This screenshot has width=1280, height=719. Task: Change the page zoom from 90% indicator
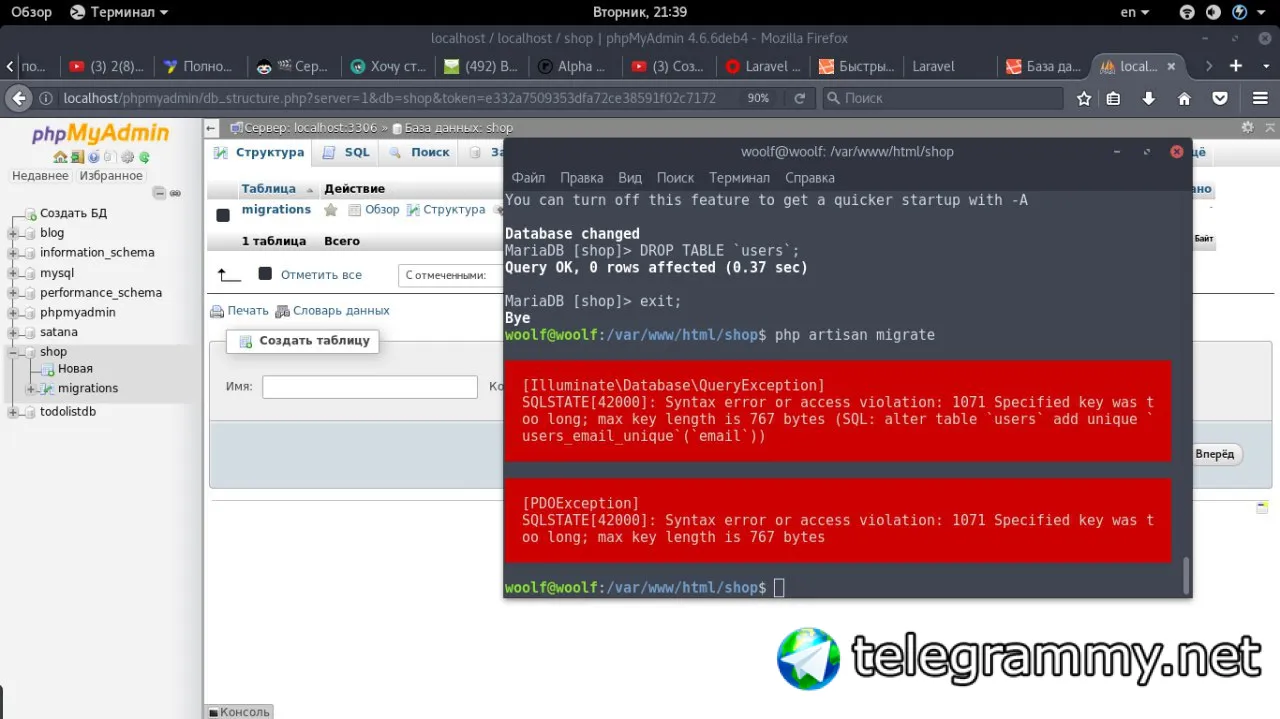pos(758,98)
